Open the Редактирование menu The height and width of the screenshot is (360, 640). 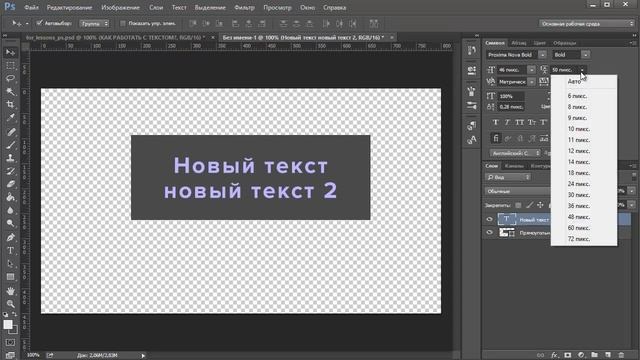point(69,7)
